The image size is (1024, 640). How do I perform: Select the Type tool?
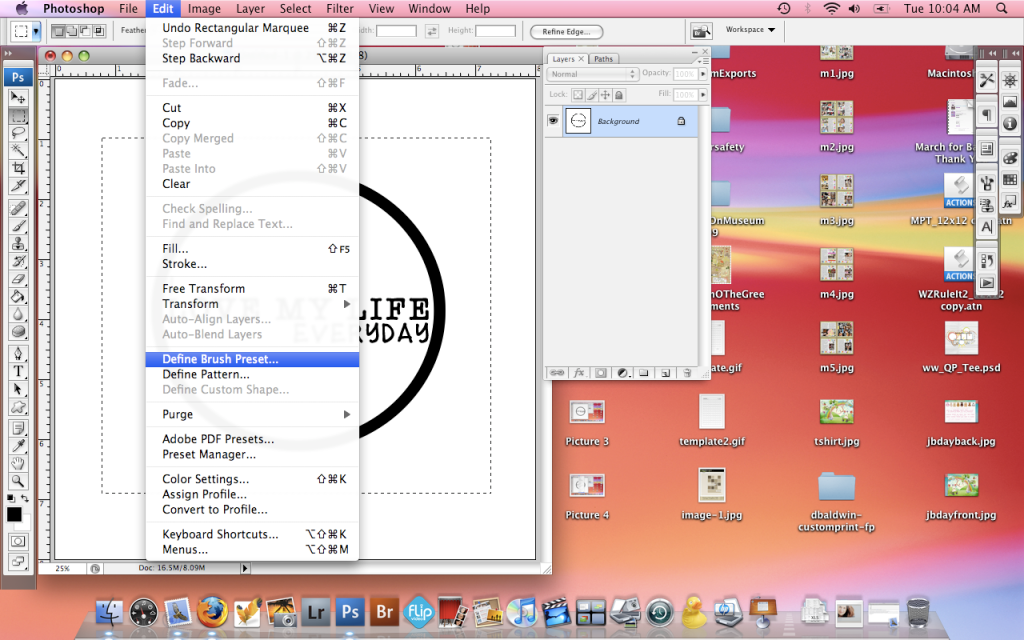(18, 372)
